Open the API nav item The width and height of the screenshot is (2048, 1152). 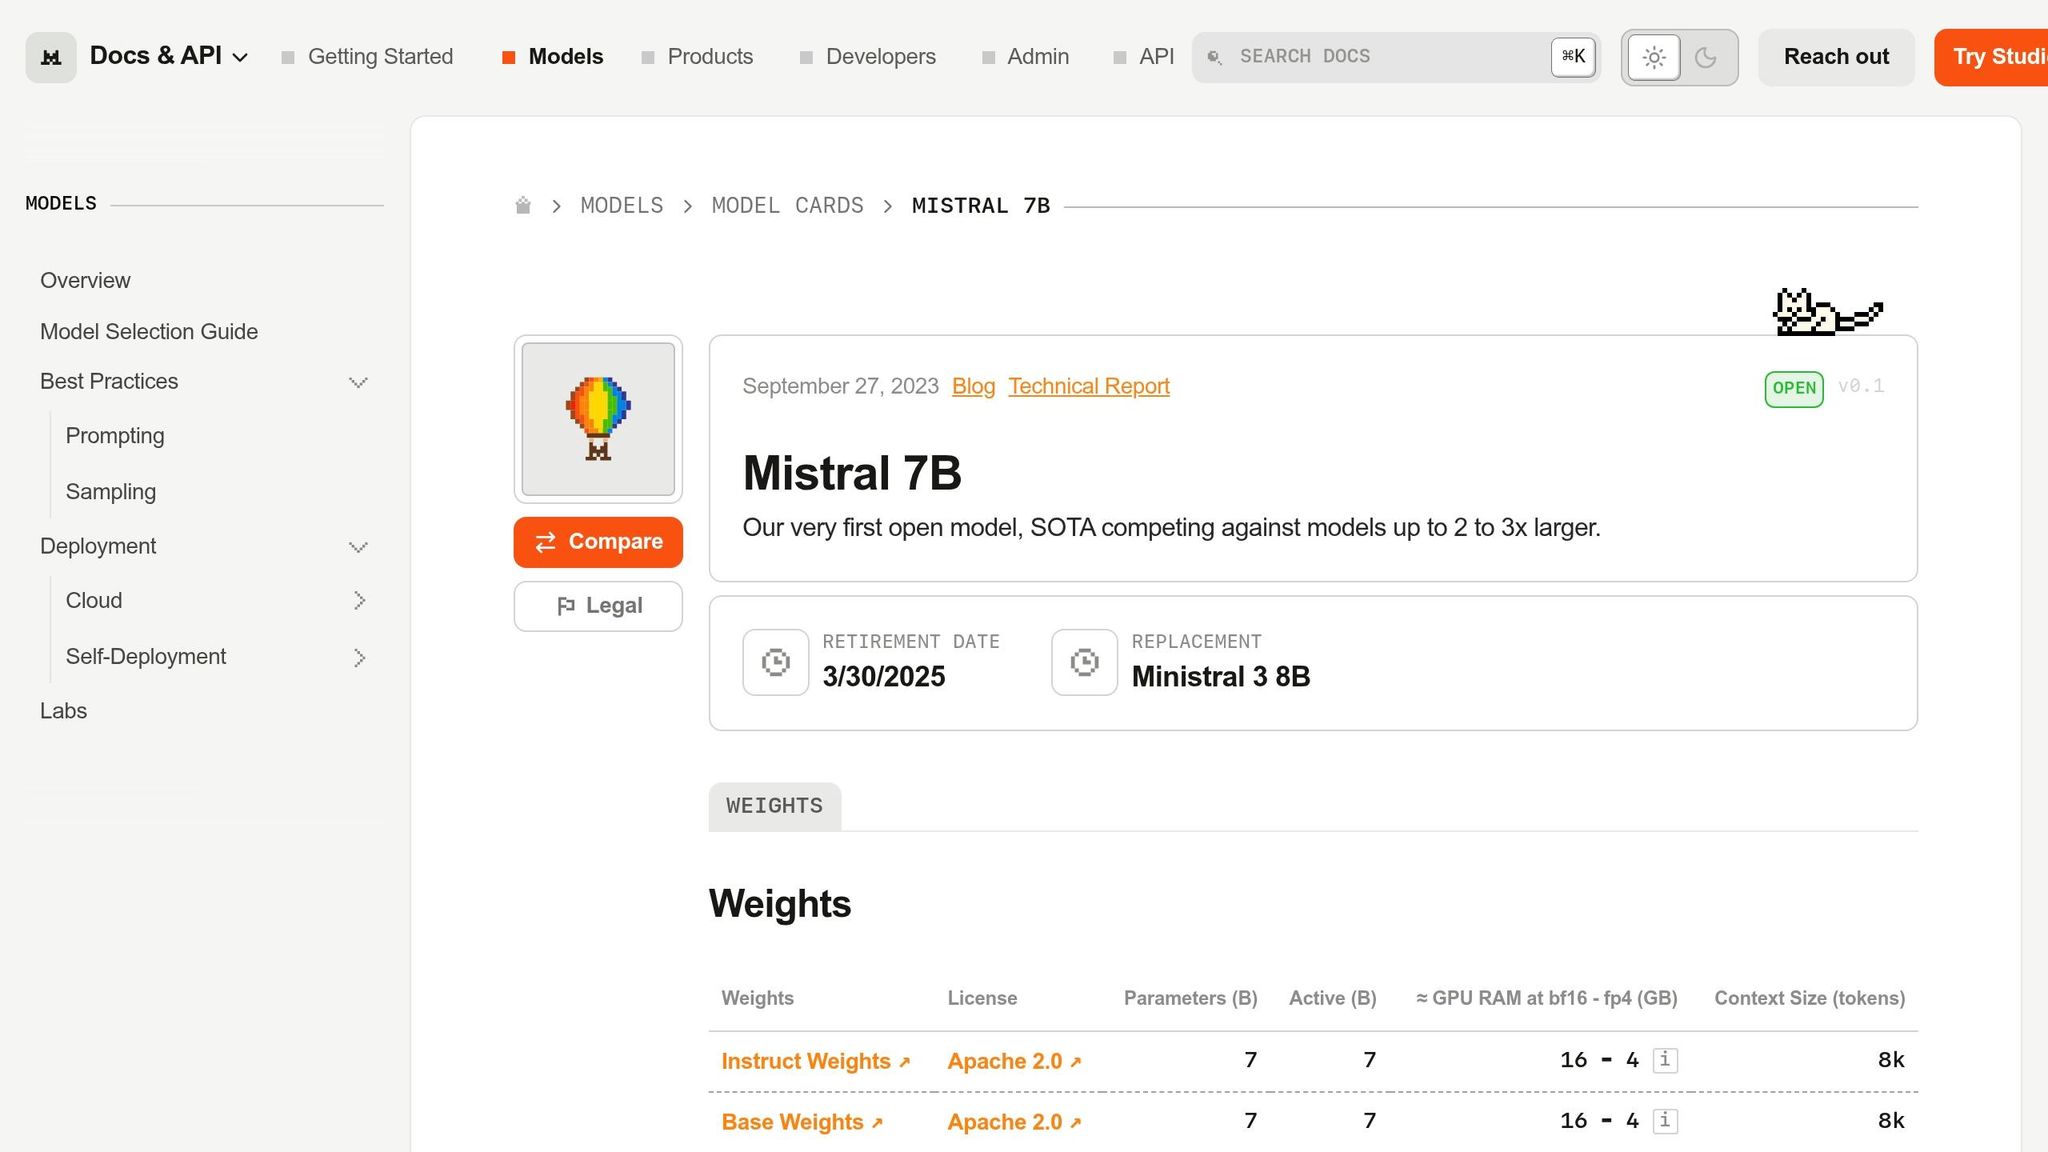click(x=1144, y=57)
